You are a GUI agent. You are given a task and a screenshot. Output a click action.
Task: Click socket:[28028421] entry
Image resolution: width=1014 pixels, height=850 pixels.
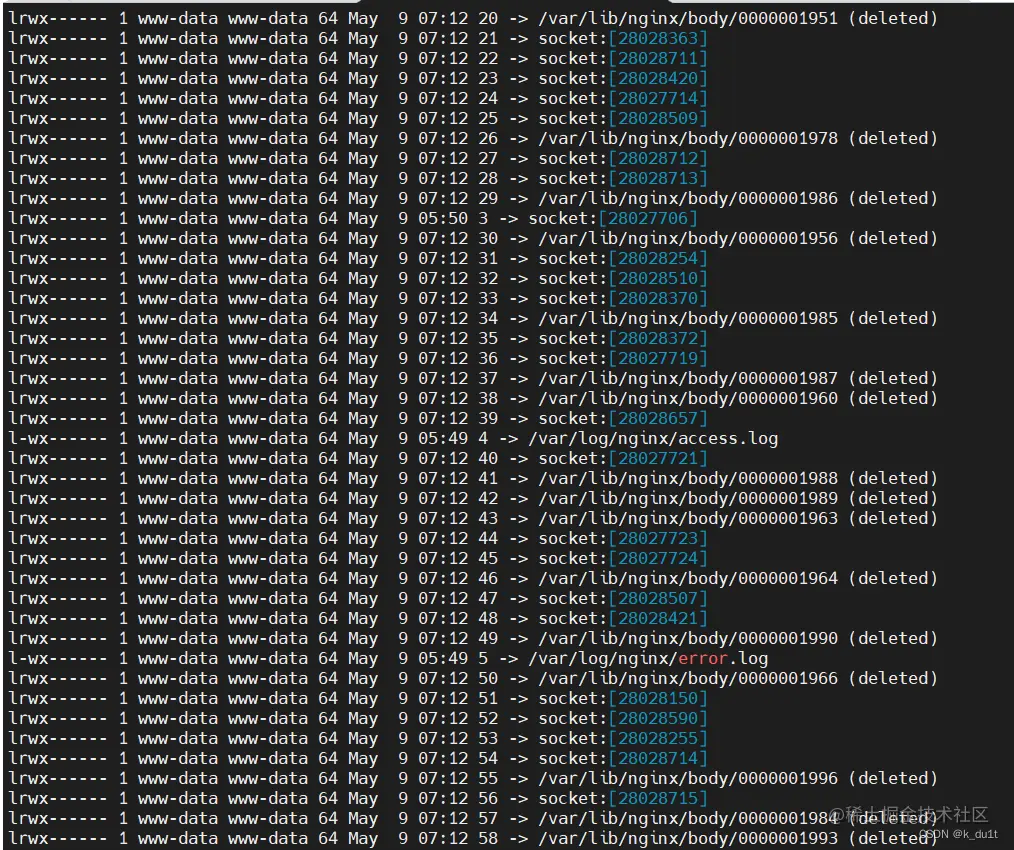623,620
